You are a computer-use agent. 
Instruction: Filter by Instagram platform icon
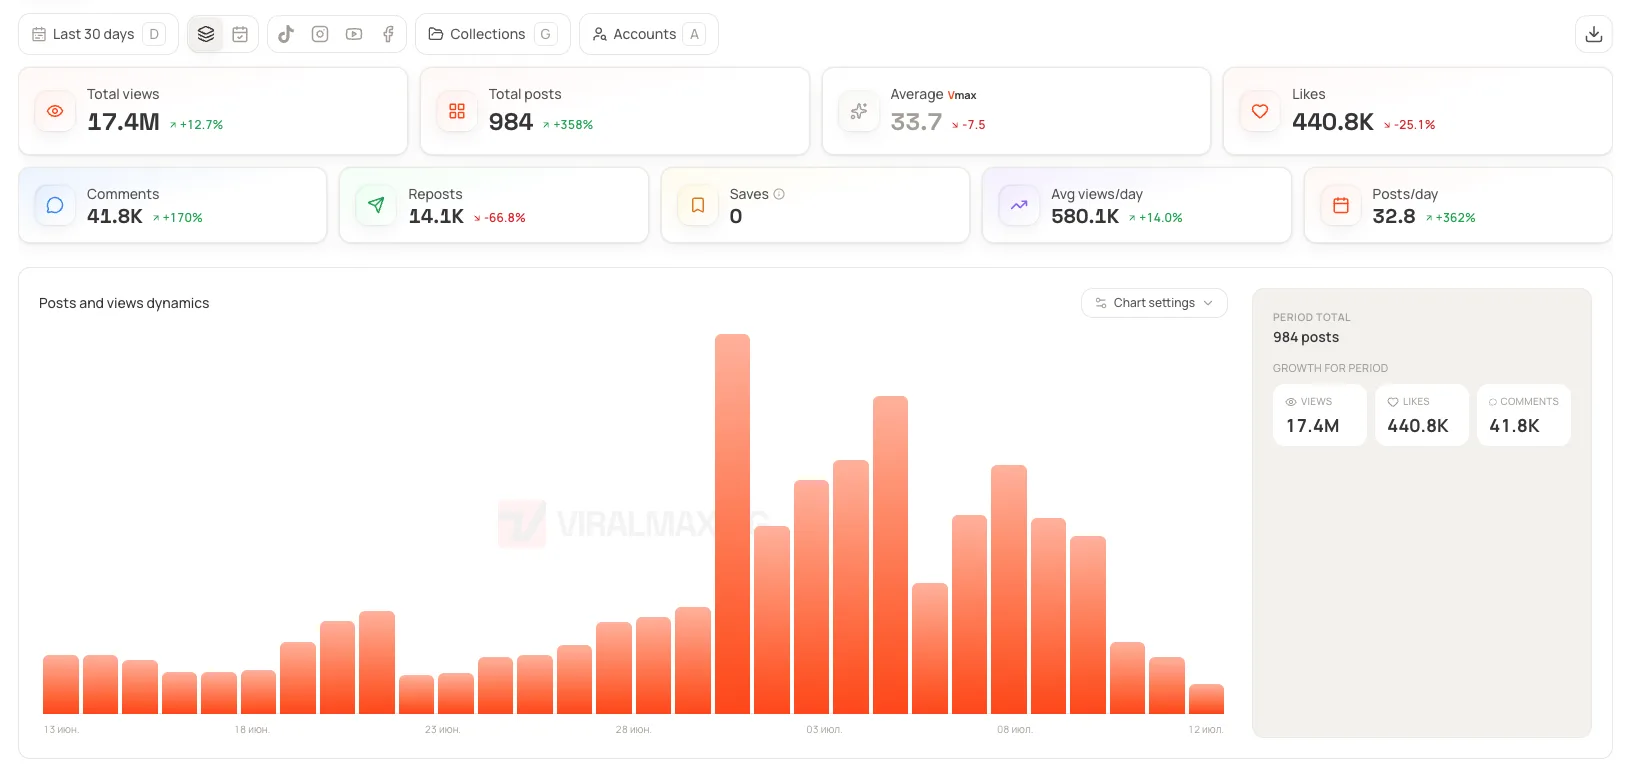coord(320,34)
